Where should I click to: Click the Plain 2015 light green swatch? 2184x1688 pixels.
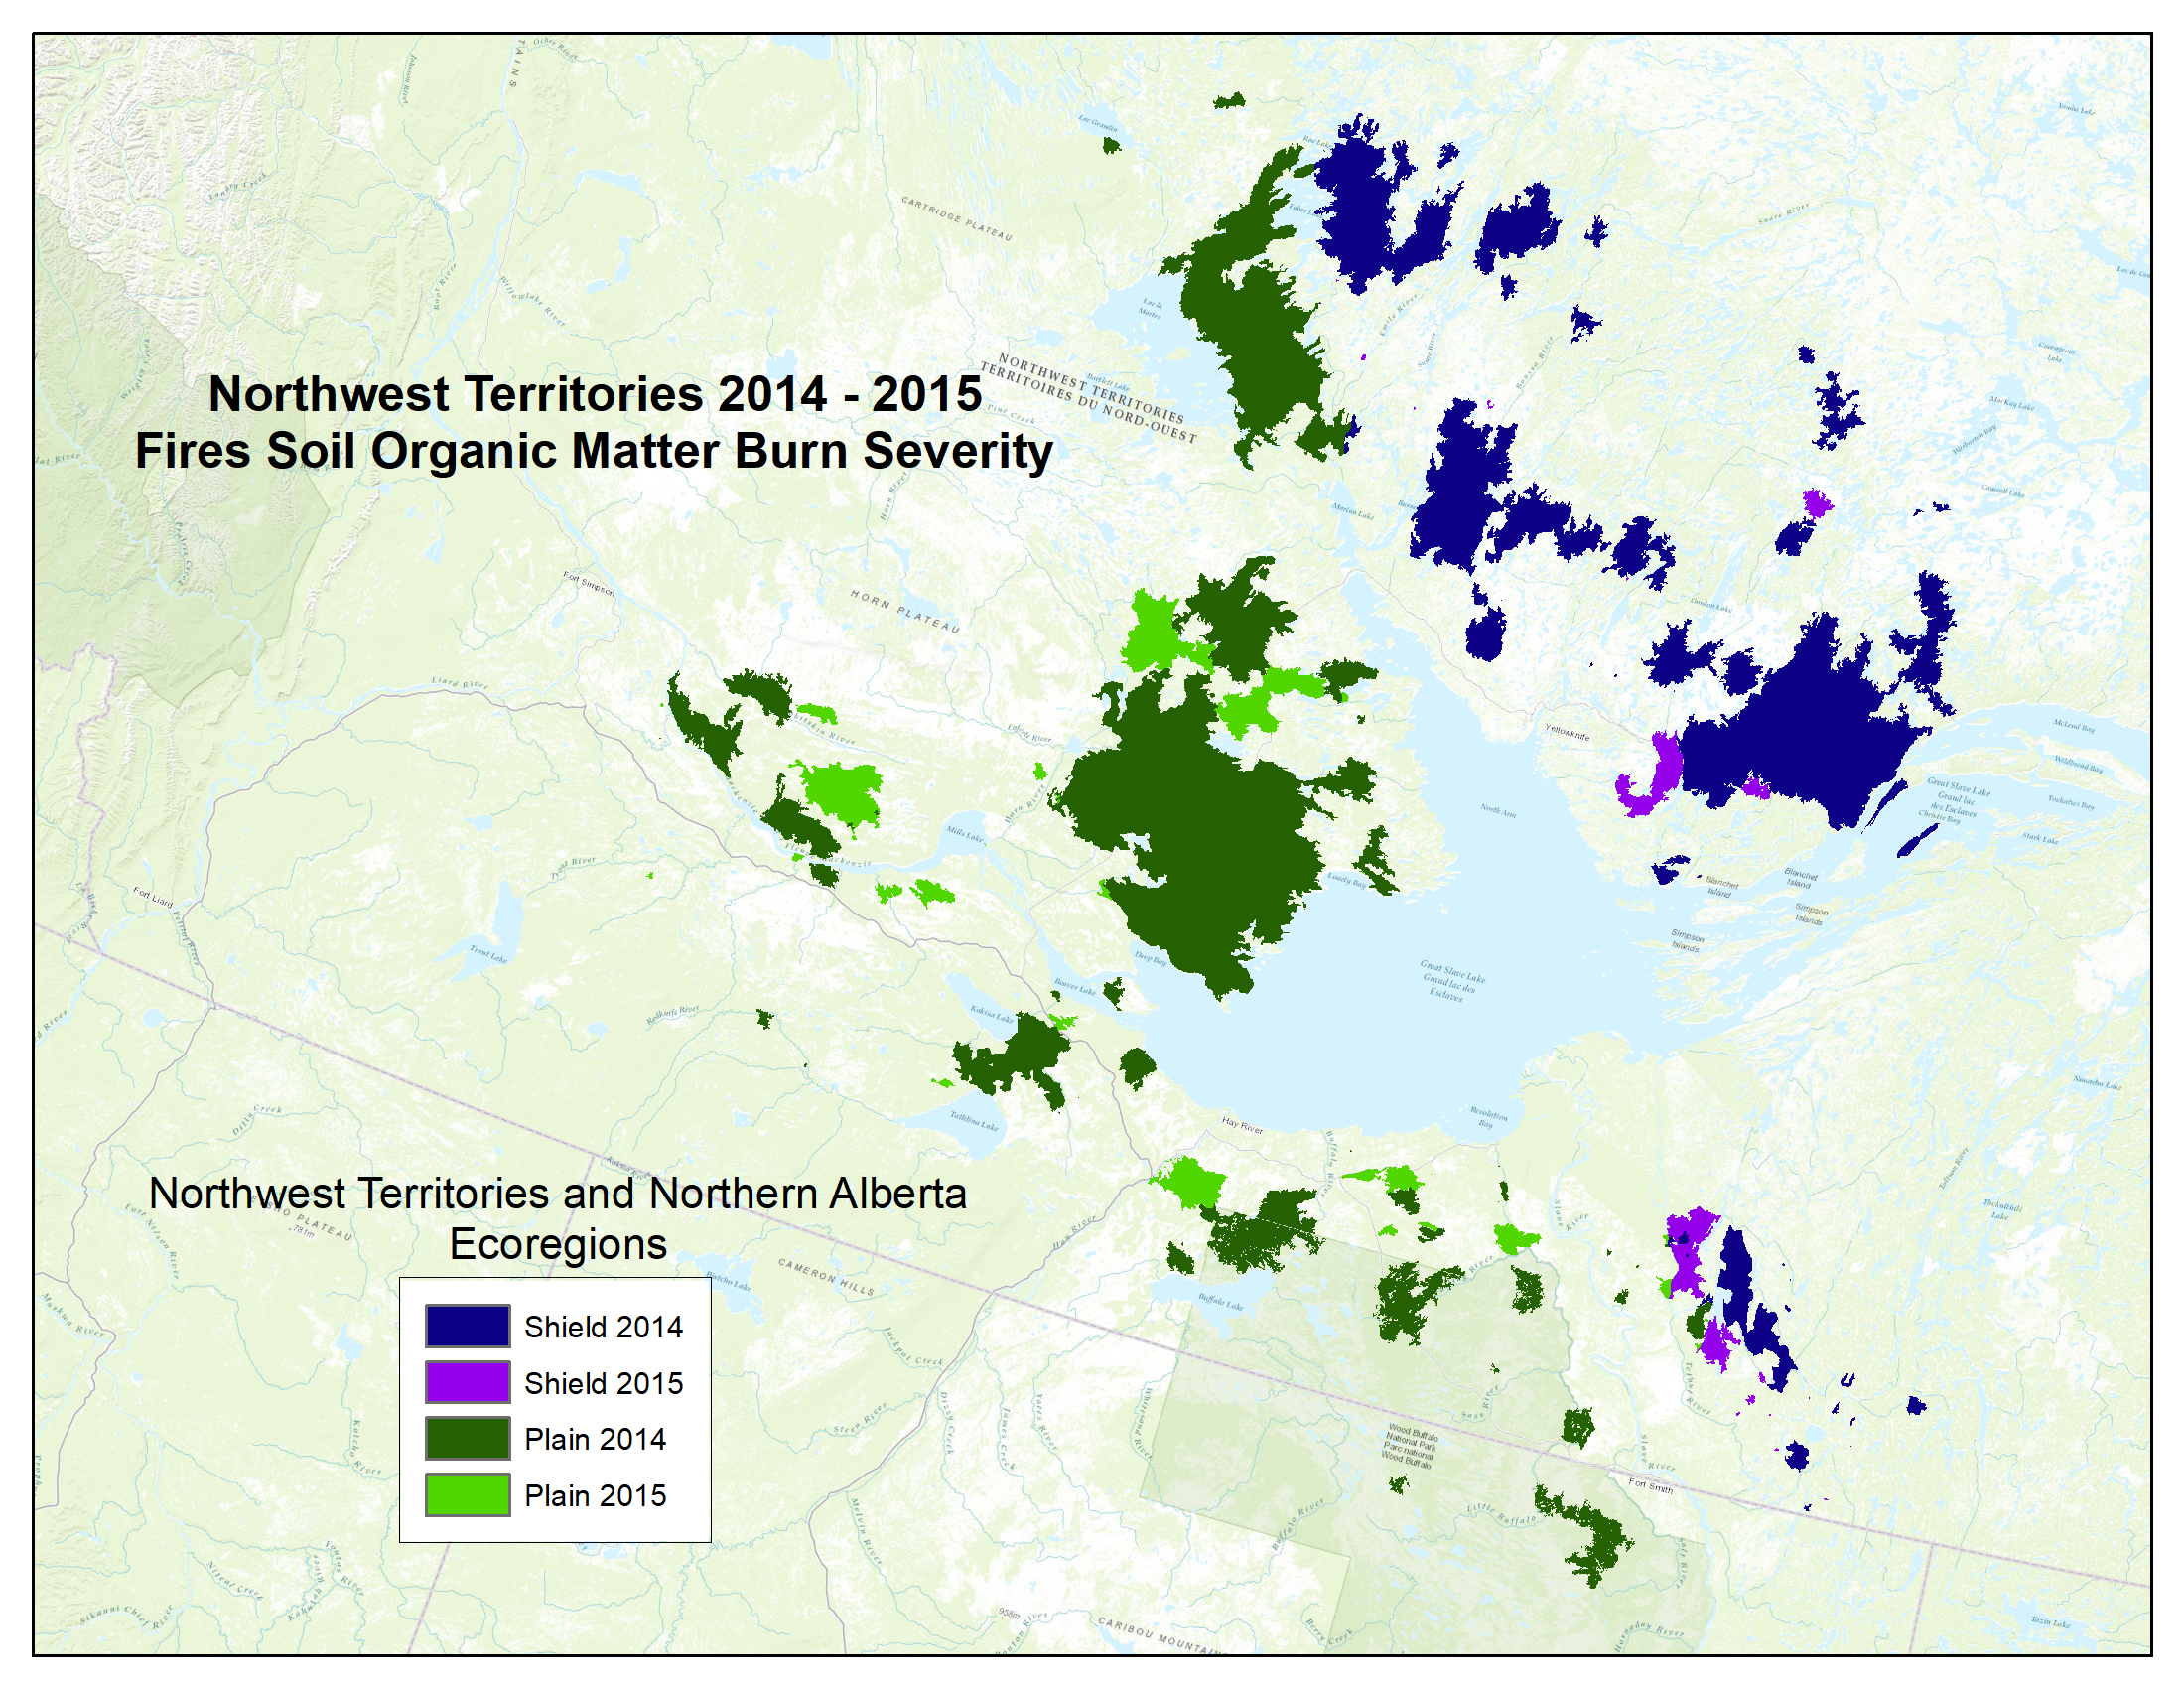tap(467, 1495)
